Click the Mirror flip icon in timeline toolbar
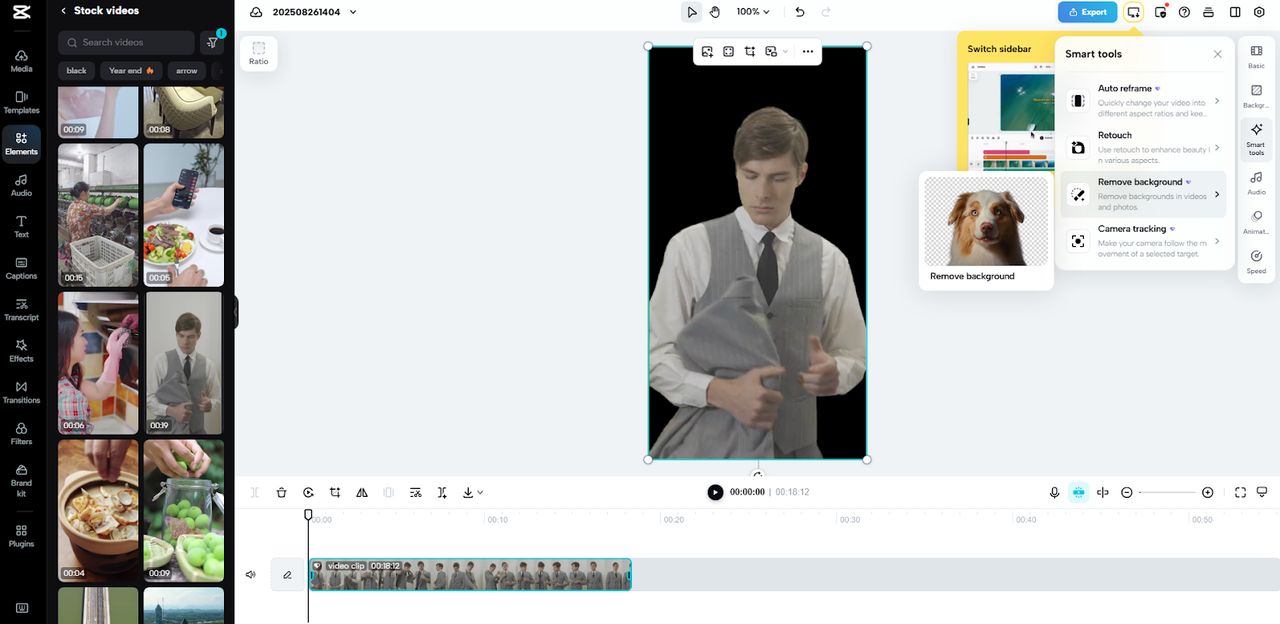Screen dimensions: 1280x624 pyautogui.click(x=361, y=492)
